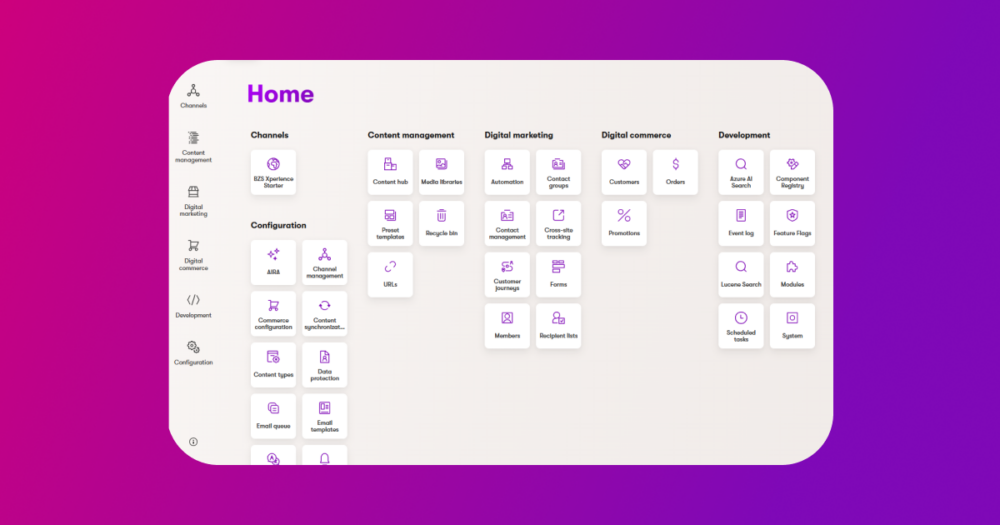Screen dimensions: 1000x525
Task: Open Component Registry tile
Action: [x=792, y=172]
